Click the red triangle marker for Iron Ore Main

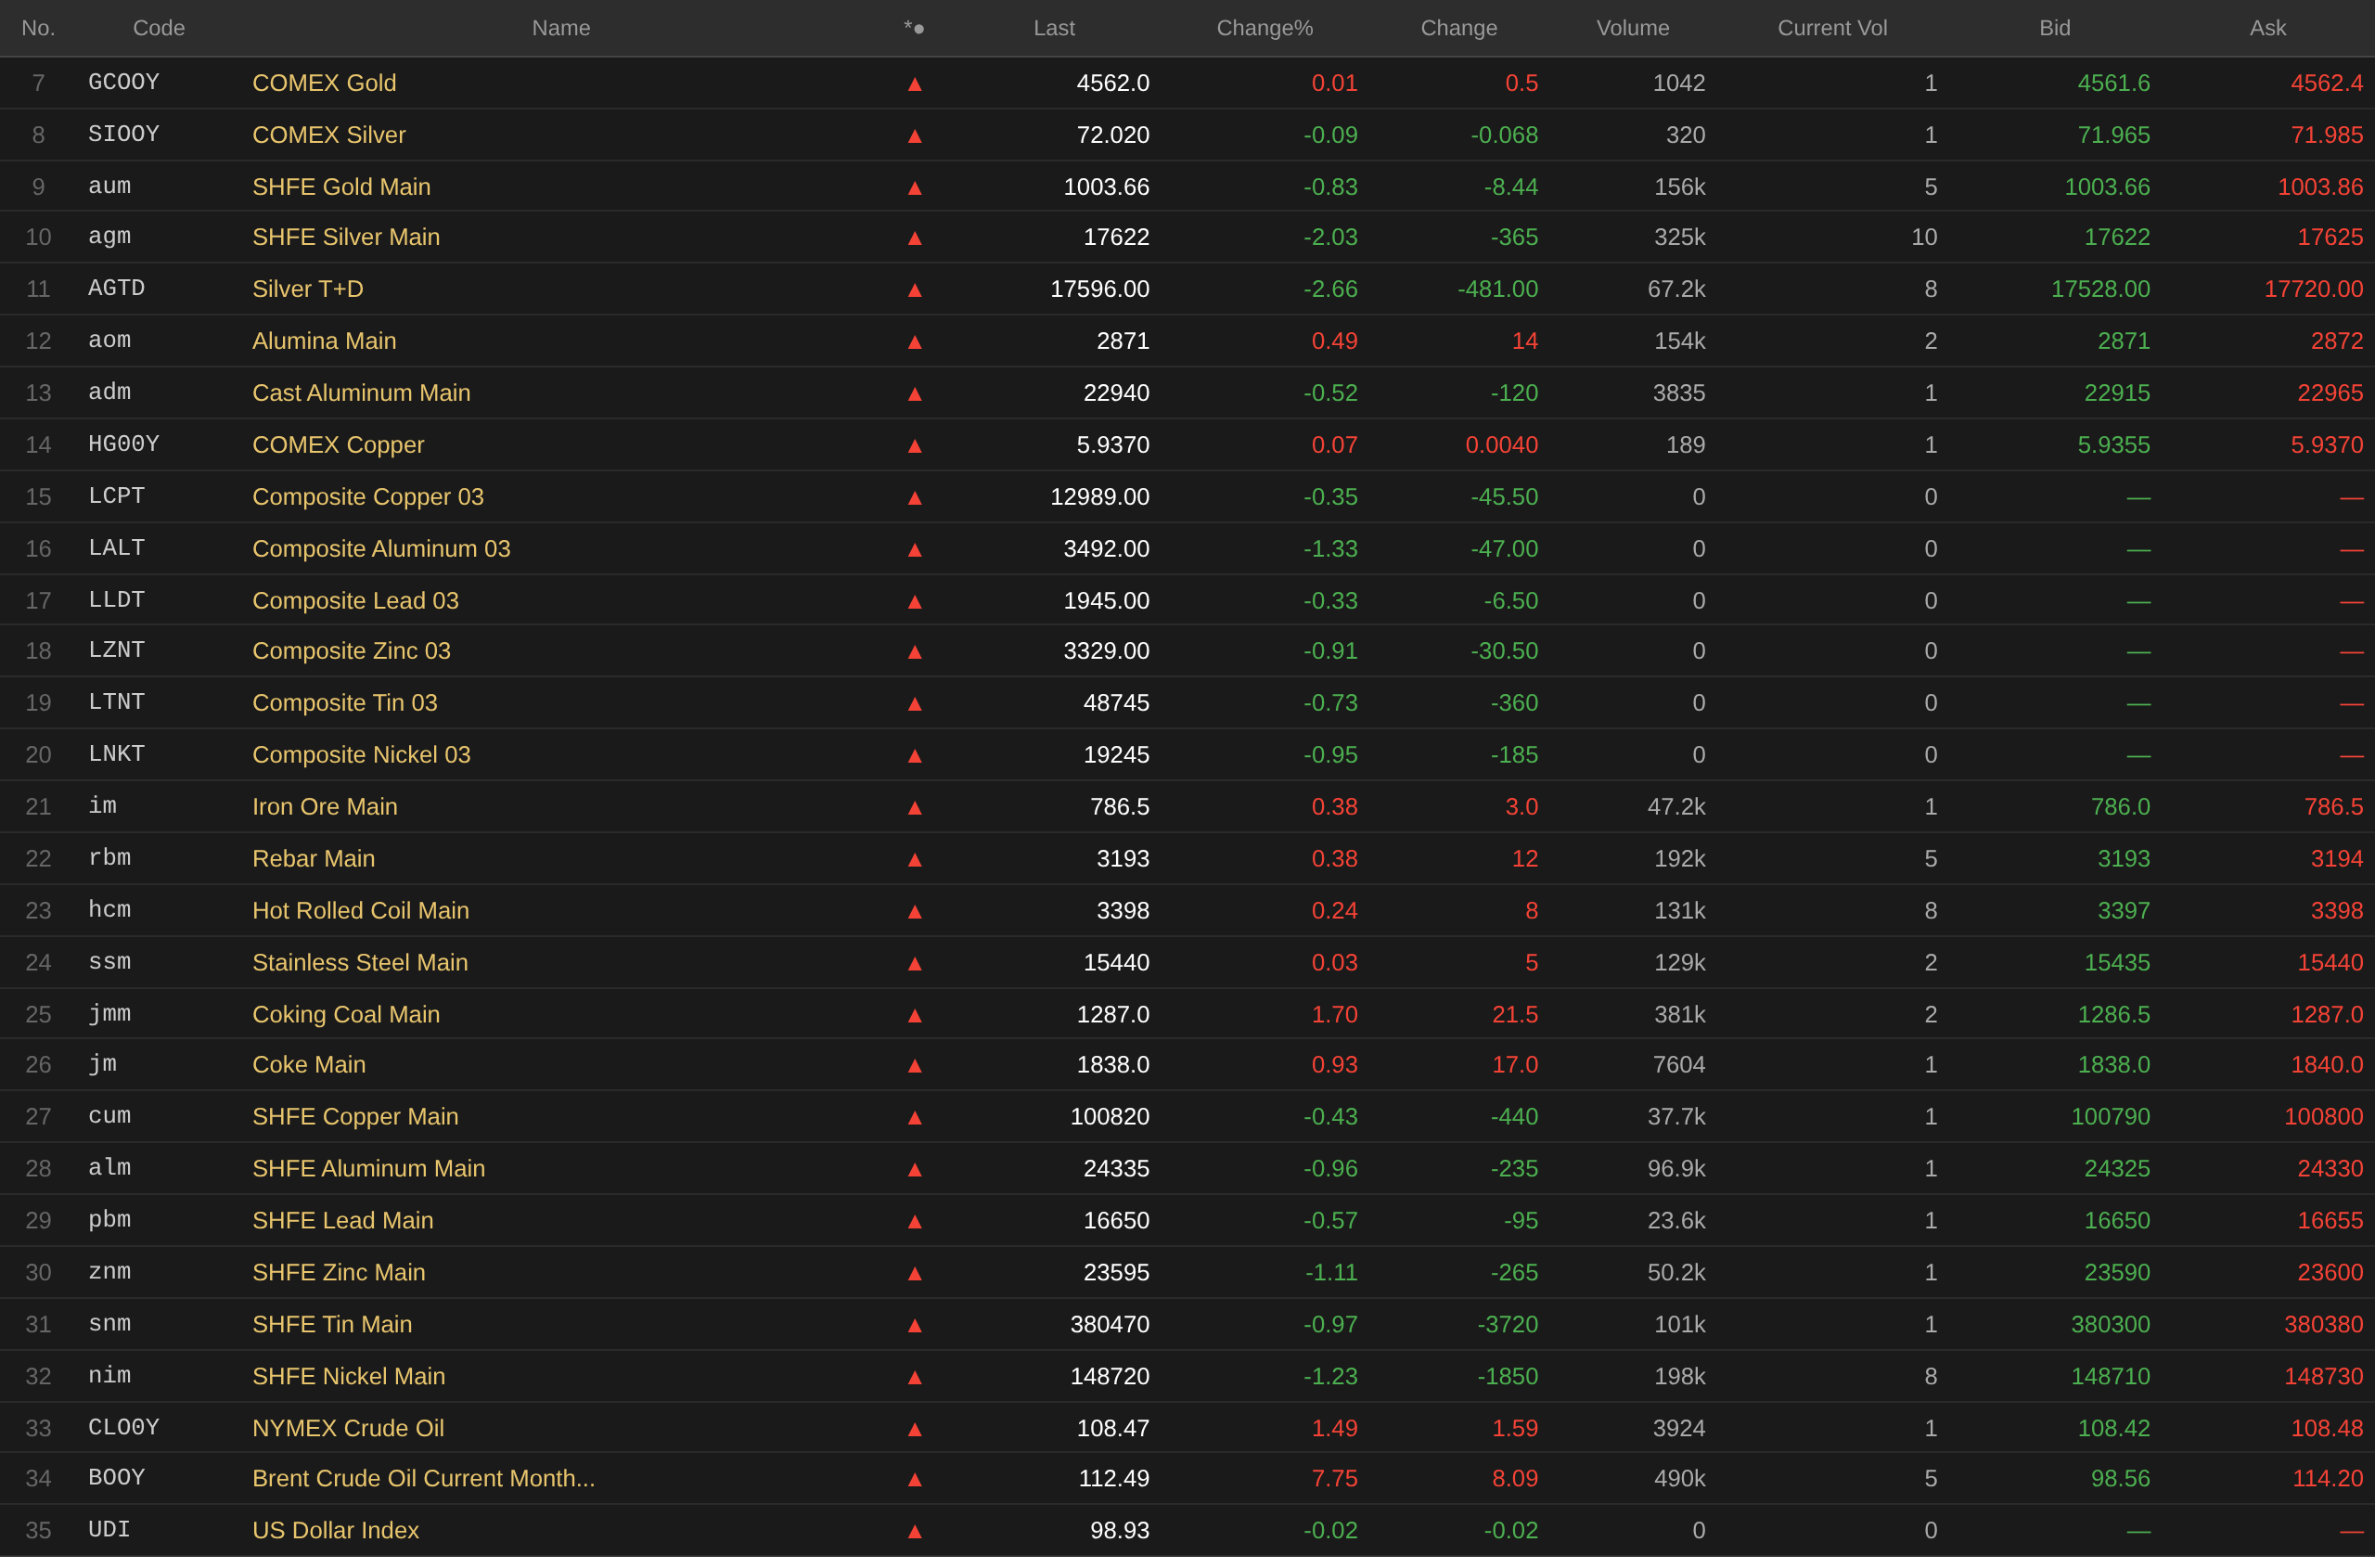pyautogui.click(x=914, y=808)
